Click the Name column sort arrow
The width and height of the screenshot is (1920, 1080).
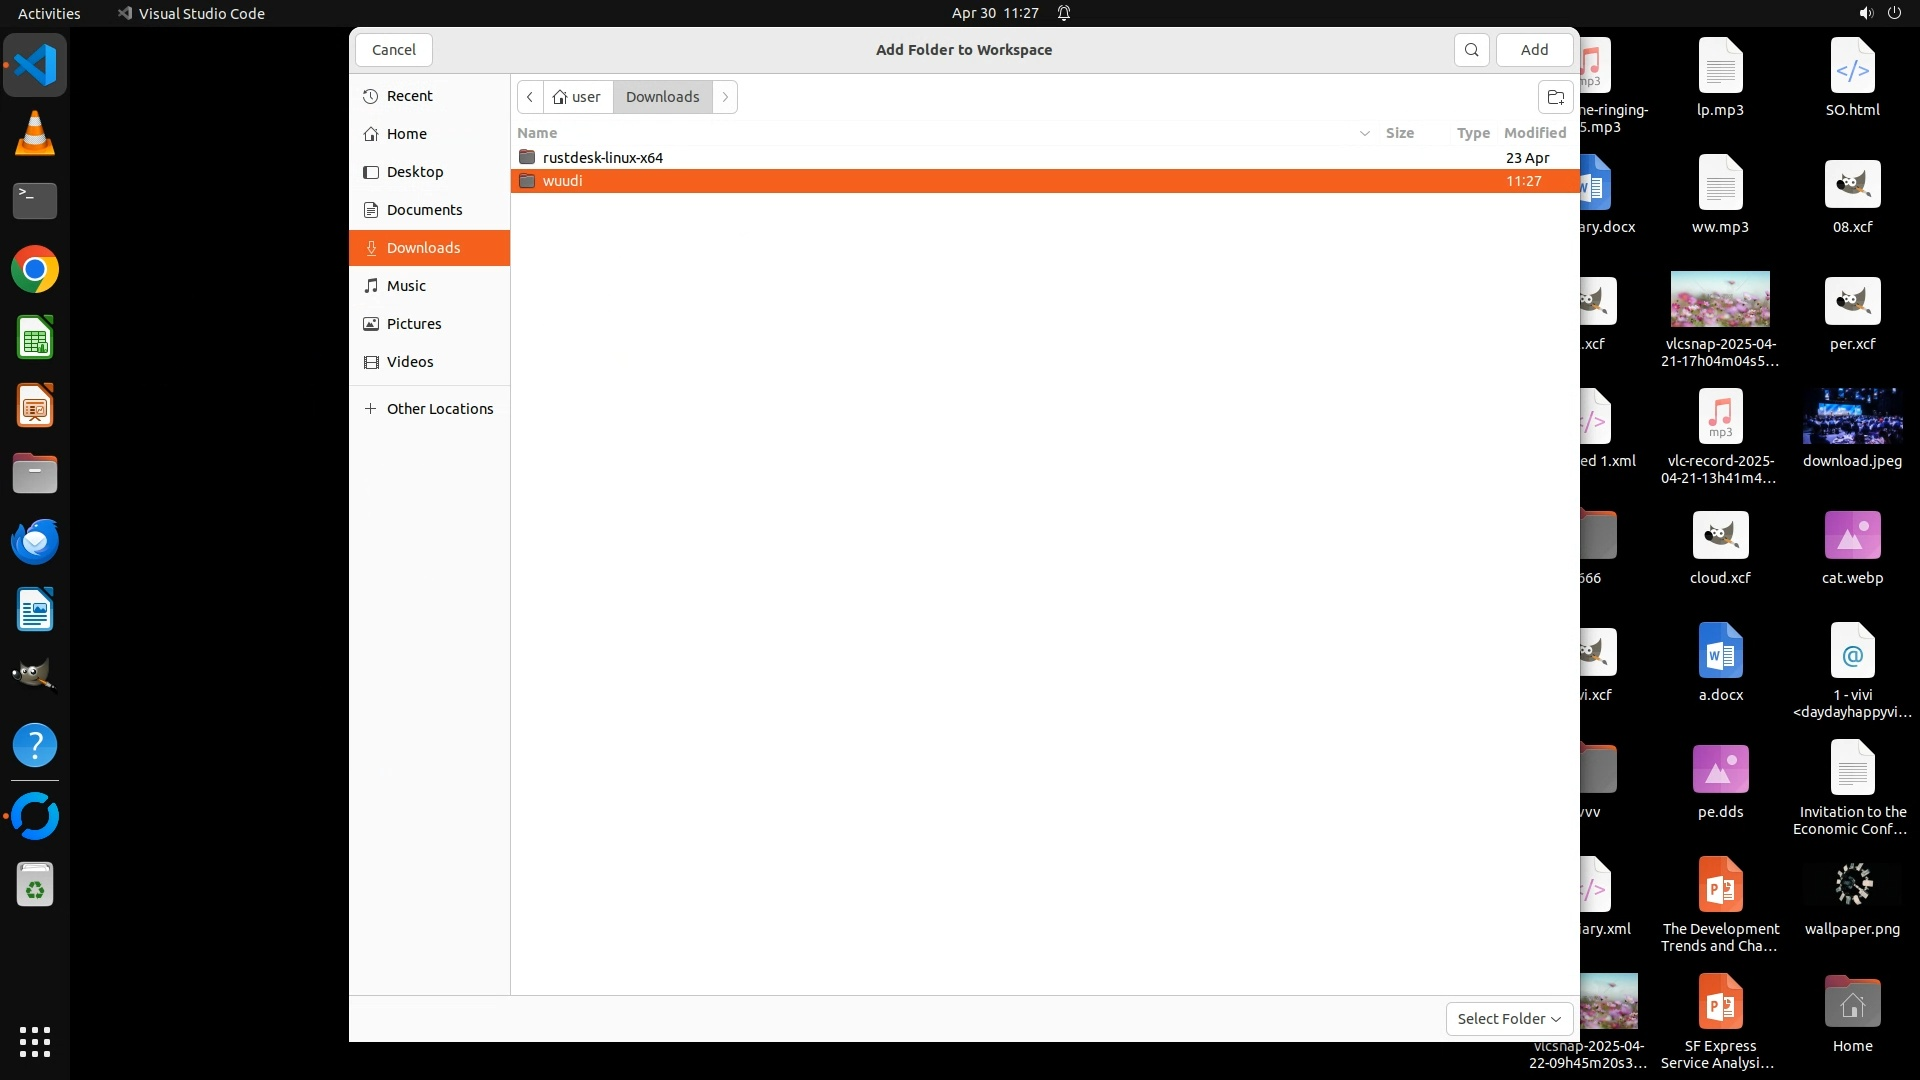[1364, 133]
